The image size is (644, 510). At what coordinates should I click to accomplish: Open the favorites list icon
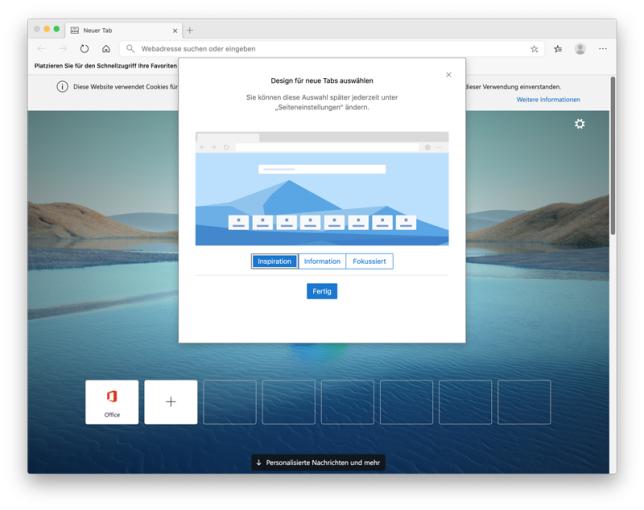pos(558,49)
